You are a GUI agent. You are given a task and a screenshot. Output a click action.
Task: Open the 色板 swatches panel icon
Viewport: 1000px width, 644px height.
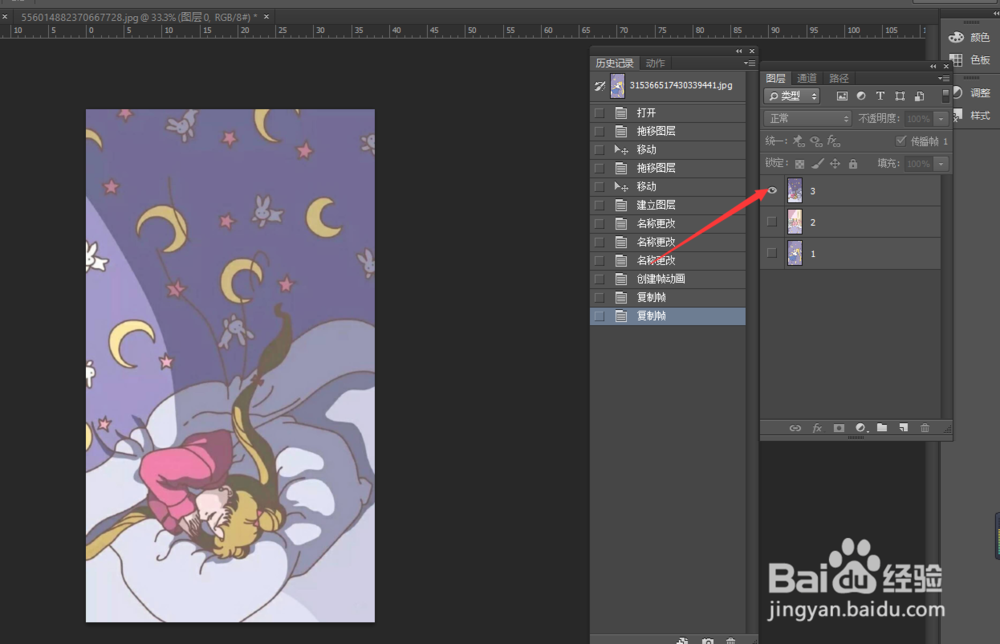click(x=956, y=60)
